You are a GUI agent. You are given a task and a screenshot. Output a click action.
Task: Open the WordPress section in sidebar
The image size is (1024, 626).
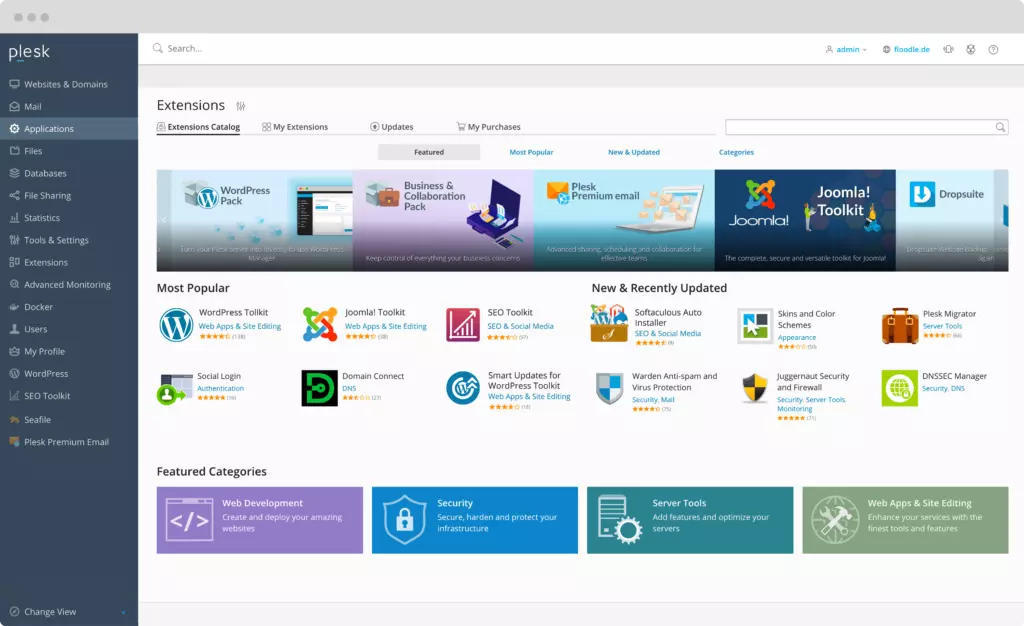point(47,373)
